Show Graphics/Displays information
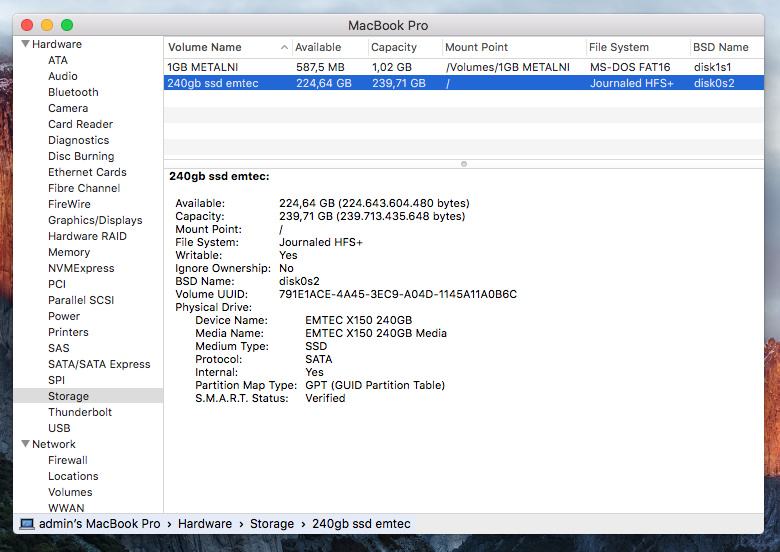Screen dimensions: 780x552 click(x=95, y=220)
